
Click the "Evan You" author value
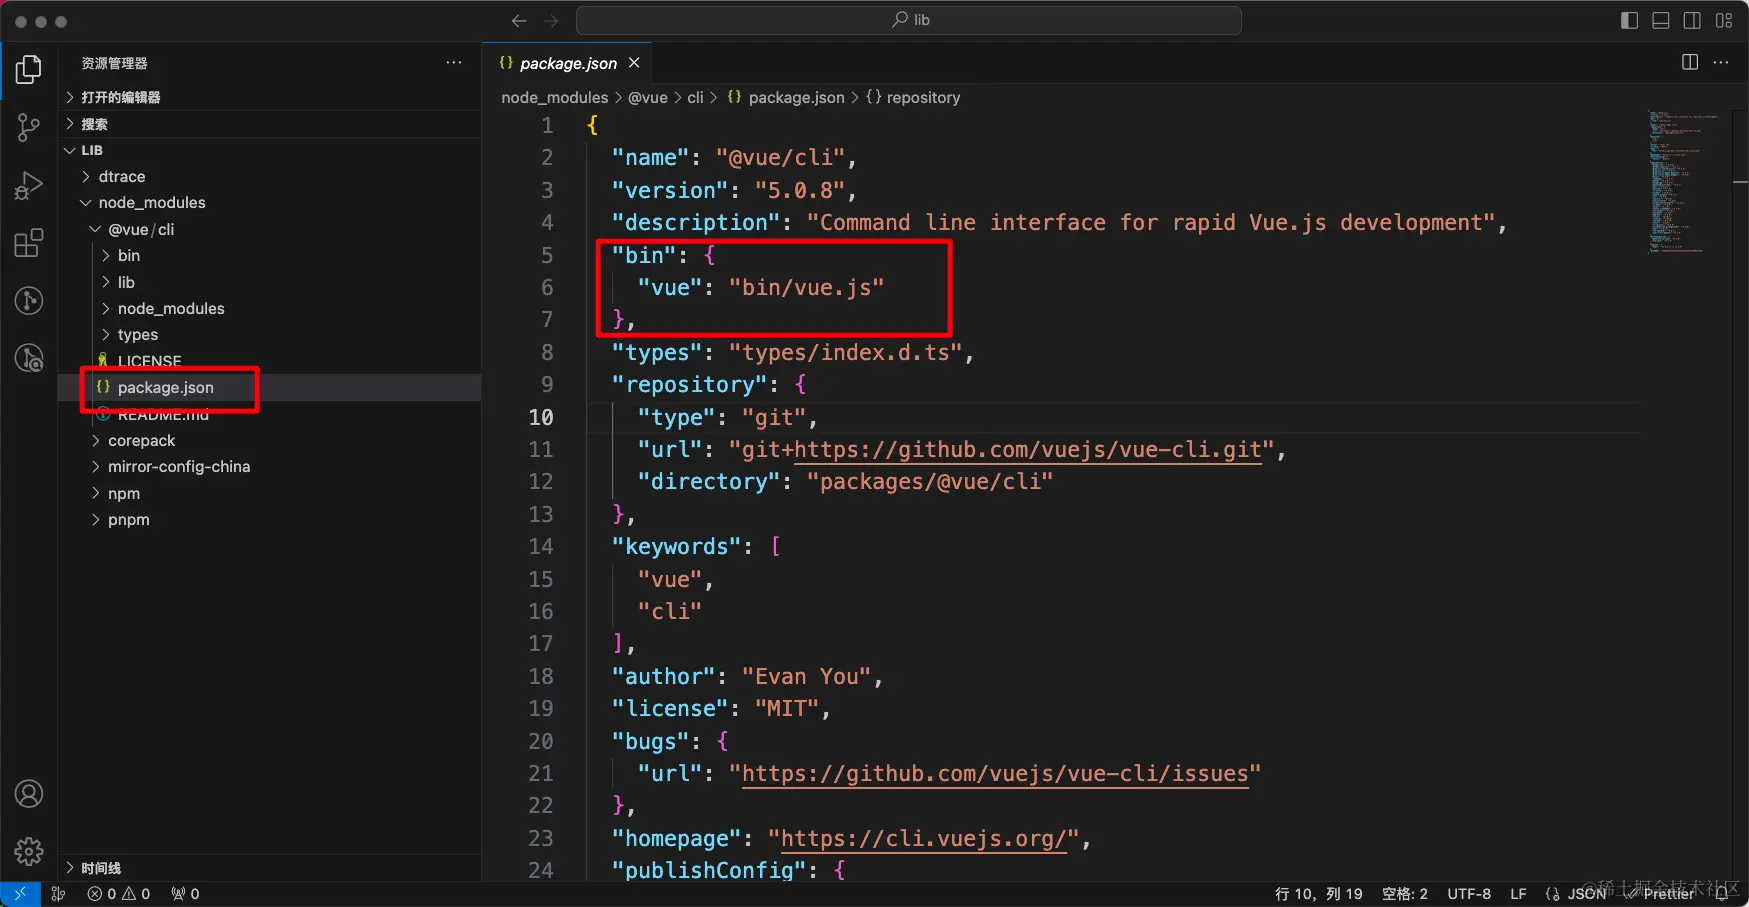pyautogui.click(x=806, y=677)
